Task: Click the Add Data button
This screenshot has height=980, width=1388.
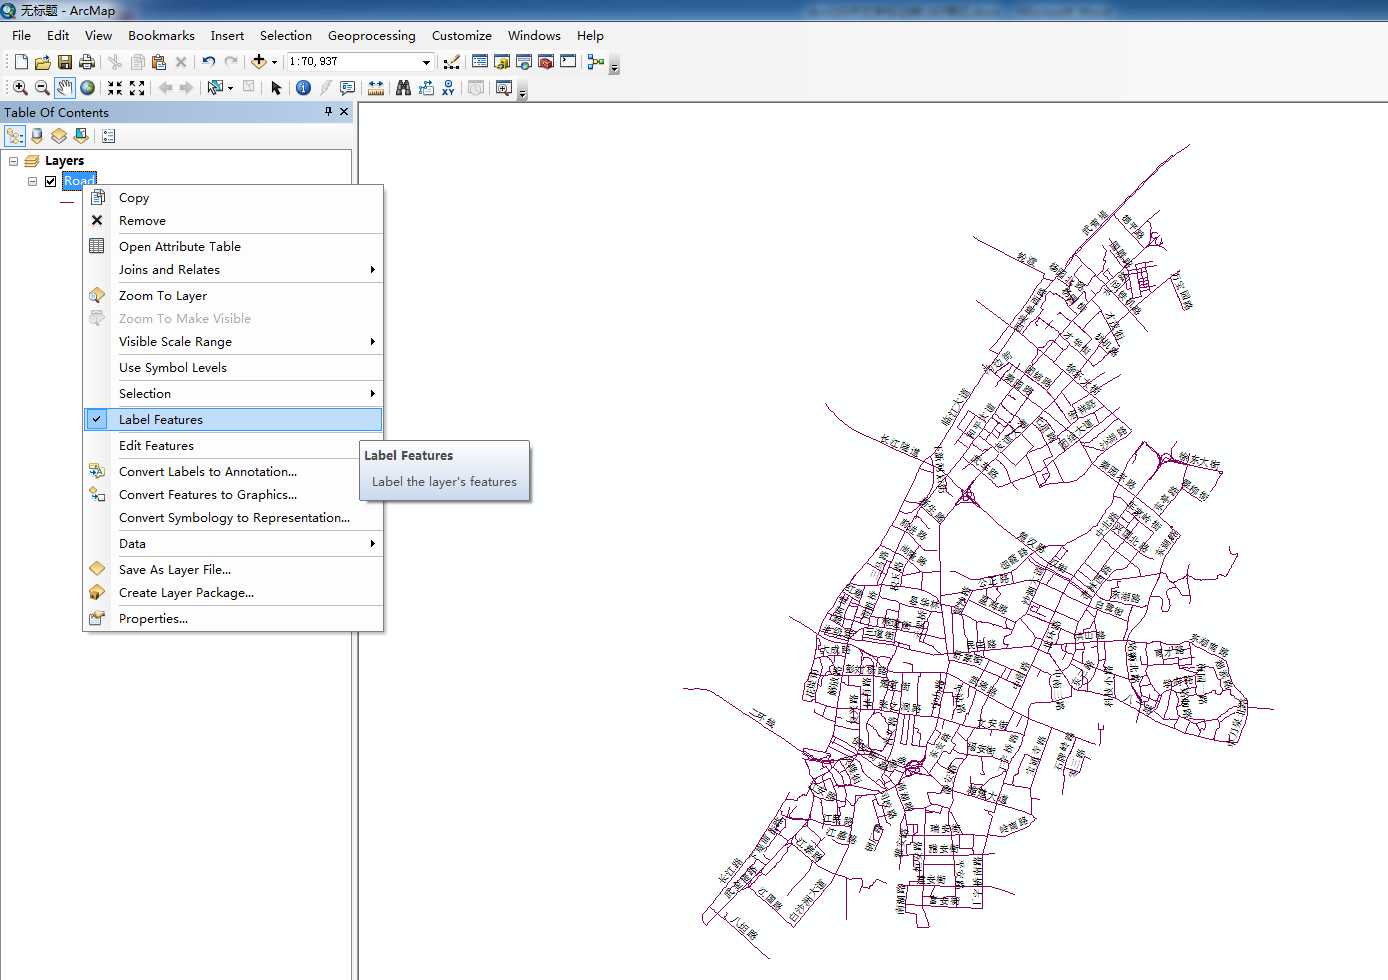Action: (259, 62)
